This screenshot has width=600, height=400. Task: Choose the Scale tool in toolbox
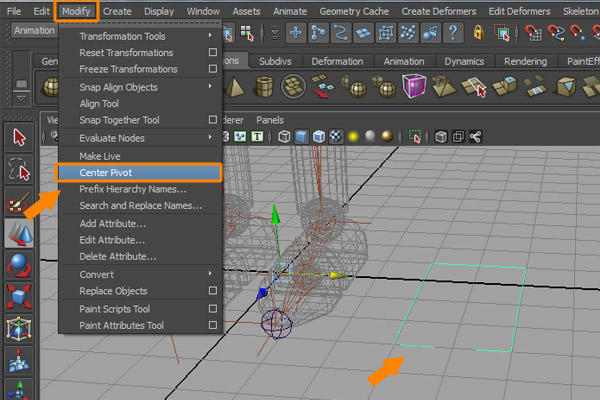pyautogui.click(x=18, y=299)
